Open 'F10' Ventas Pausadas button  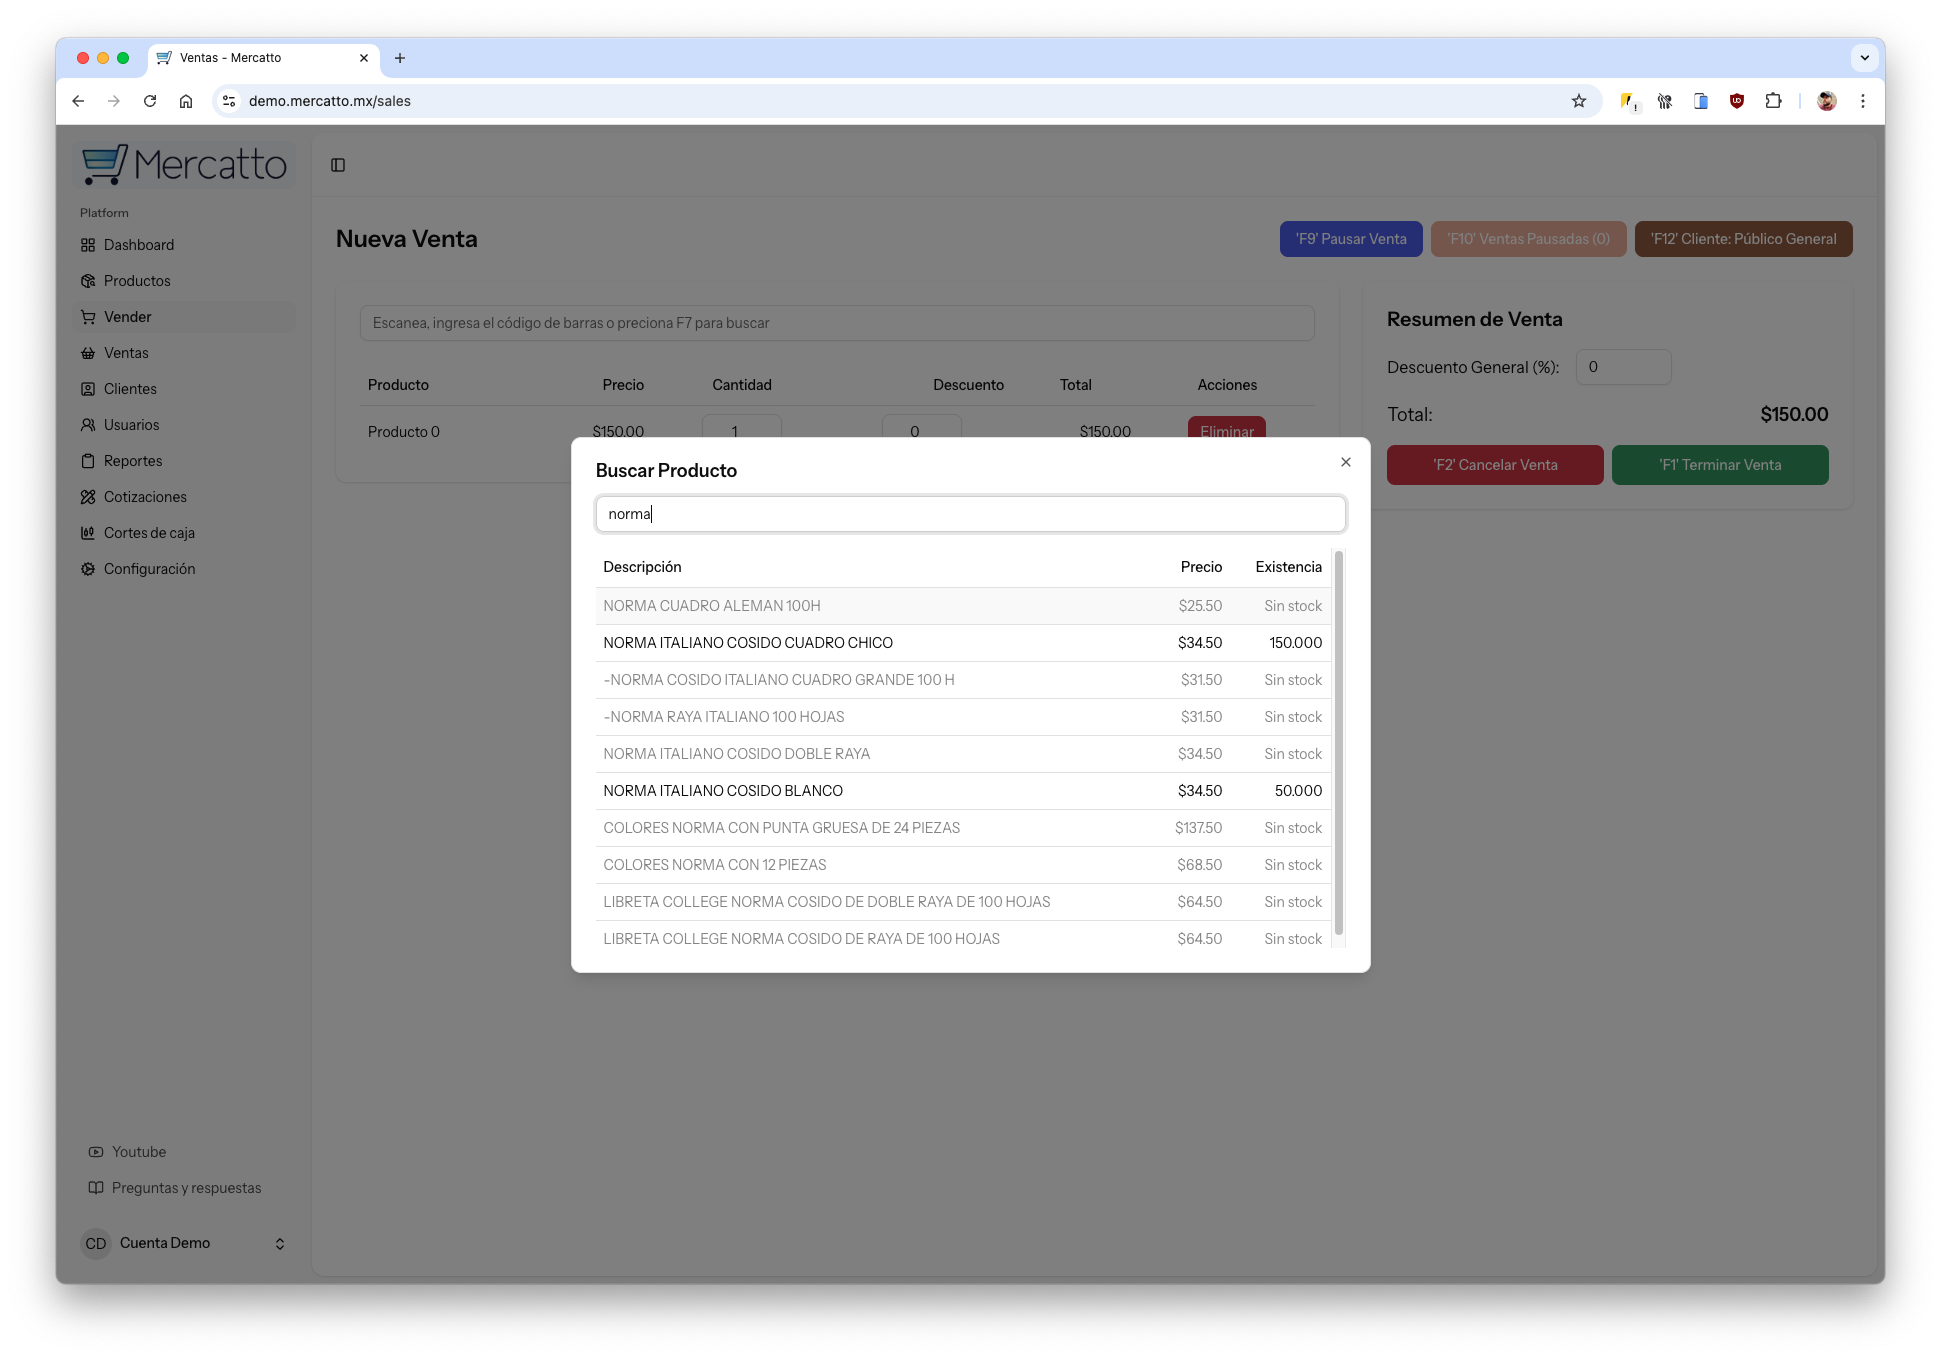click(x=1528, y=239)
